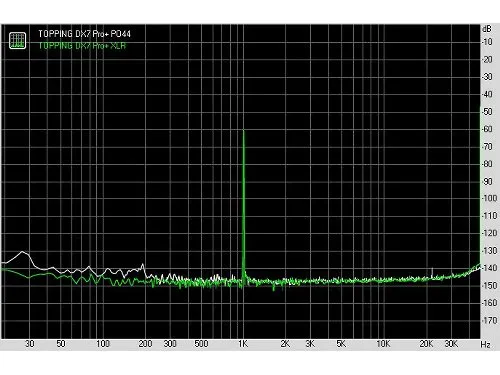Viewport: 500px width, 375px height.
Task: Click the Hz unit label on horizontal axis
Action: coord(485,344)
